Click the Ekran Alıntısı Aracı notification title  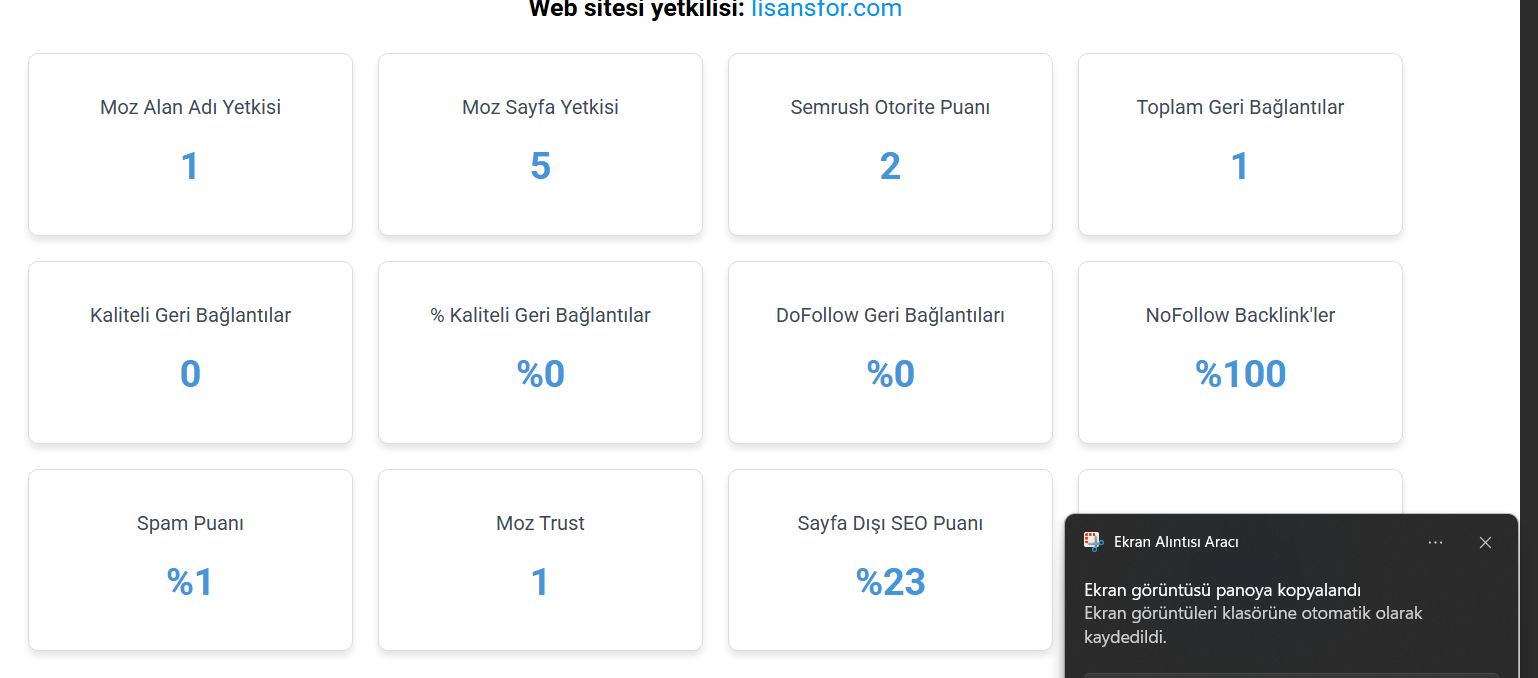click(1176, 542)
